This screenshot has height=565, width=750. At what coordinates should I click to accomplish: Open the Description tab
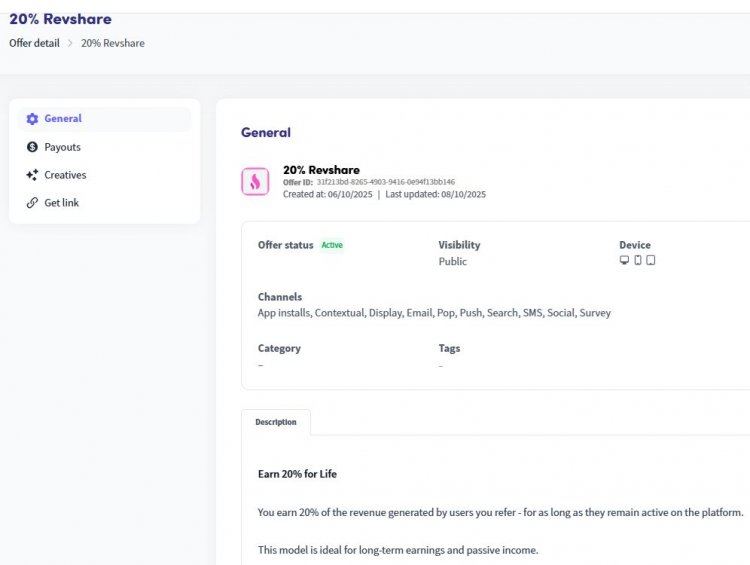click(276, 422)
